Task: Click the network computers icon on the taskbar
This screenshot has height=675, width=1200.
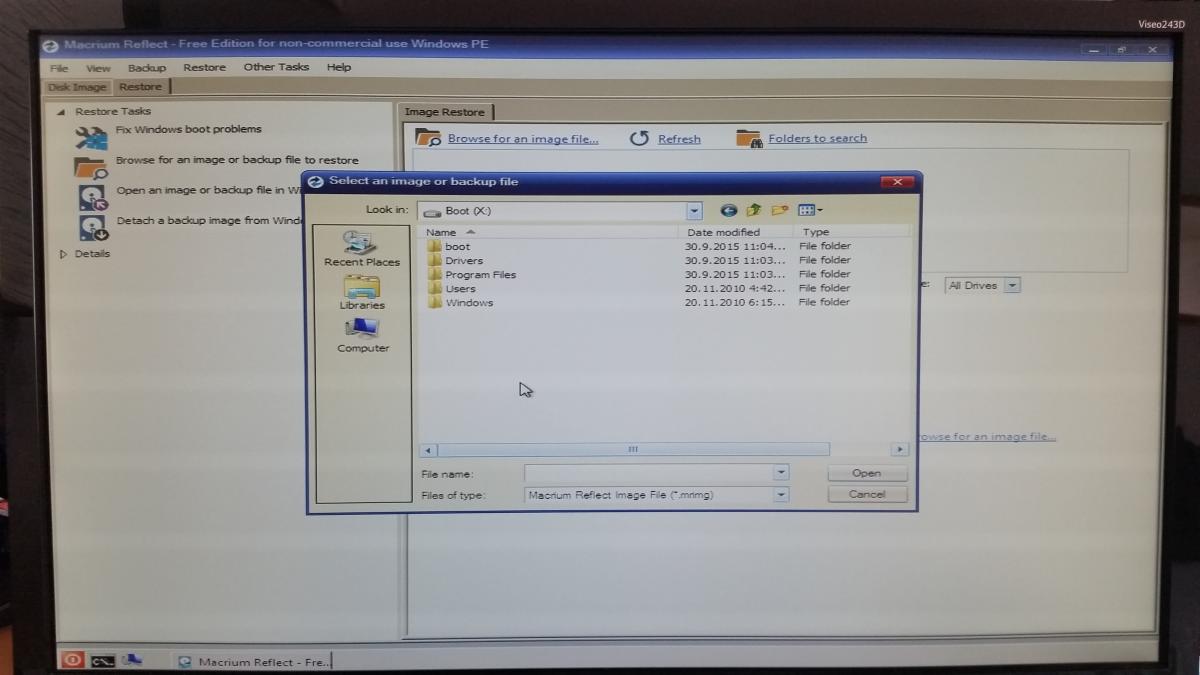Action: (x=131, y=660)
